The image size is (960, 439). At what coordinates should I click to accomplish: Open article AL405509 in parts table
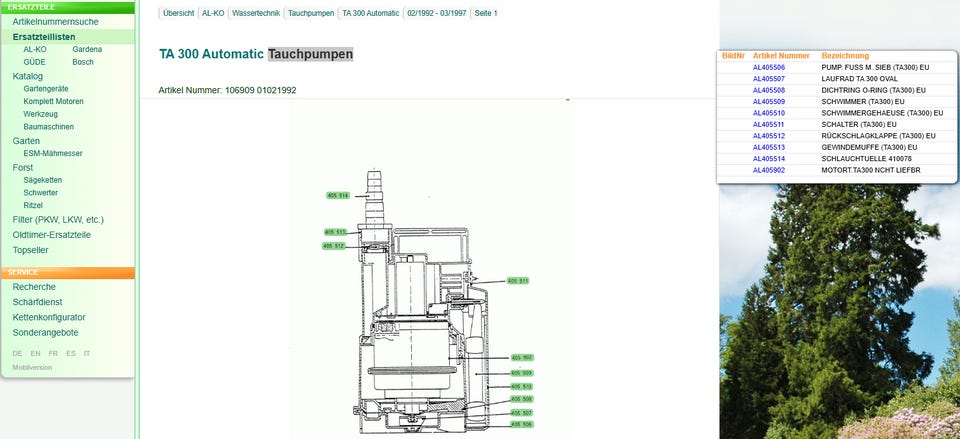coord(768,102)
